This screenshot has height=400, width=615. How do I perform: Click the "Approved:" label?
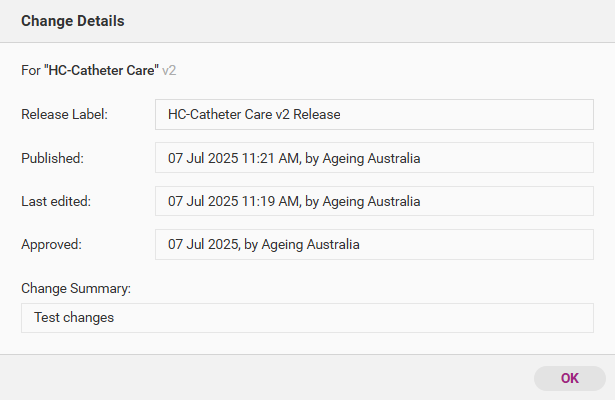coord(51,244)
